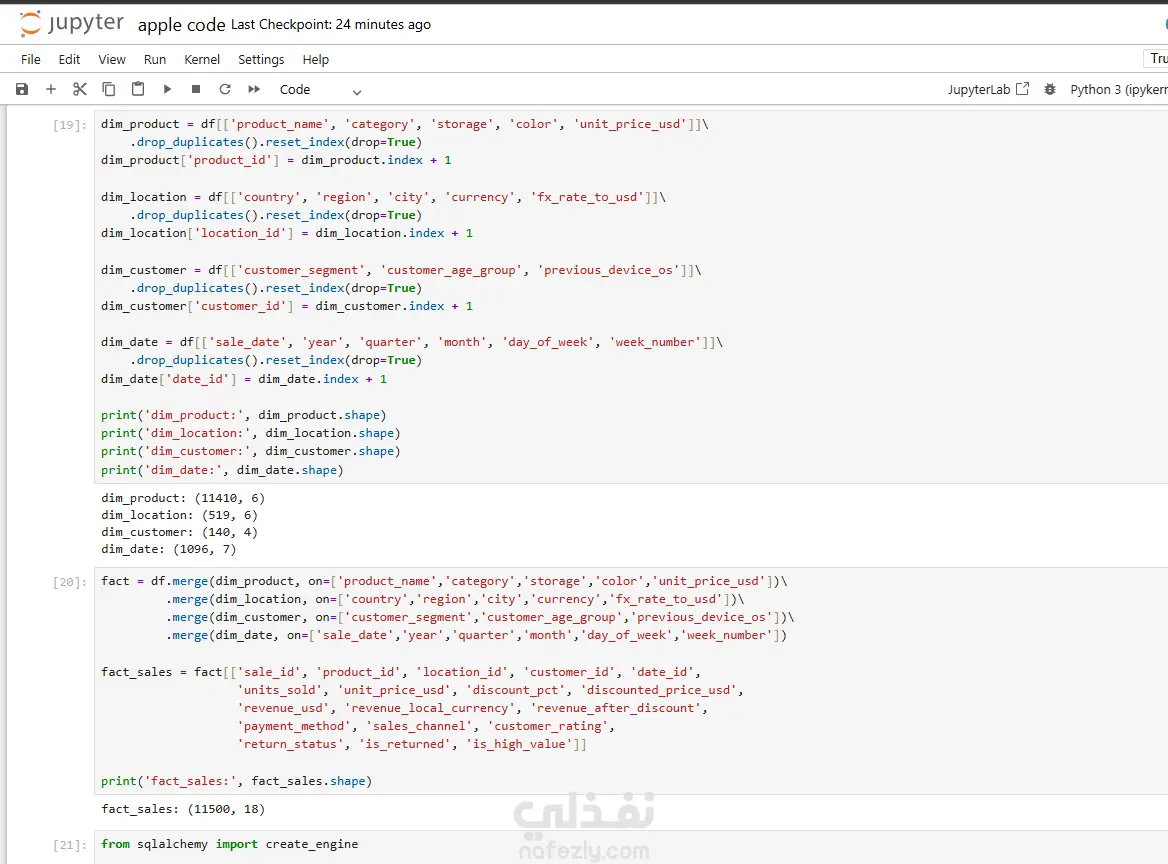Run the selected cell with the play icon
Screen dimensions: 1168x864
167,89
